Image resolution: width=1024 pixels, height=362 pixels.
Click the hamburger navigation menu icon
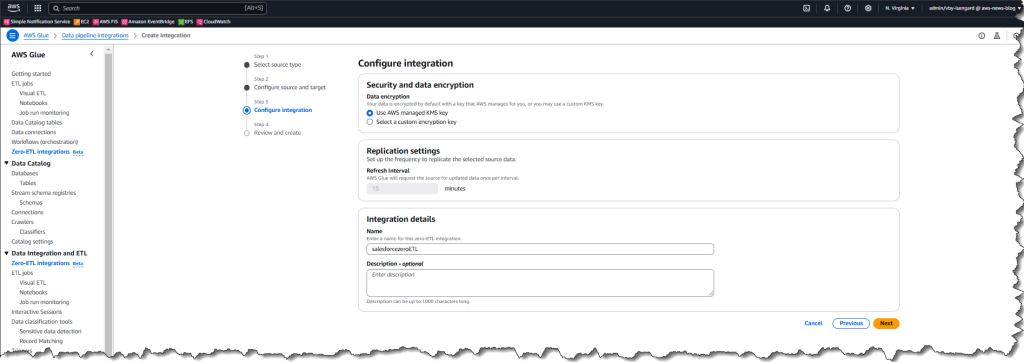12,35
